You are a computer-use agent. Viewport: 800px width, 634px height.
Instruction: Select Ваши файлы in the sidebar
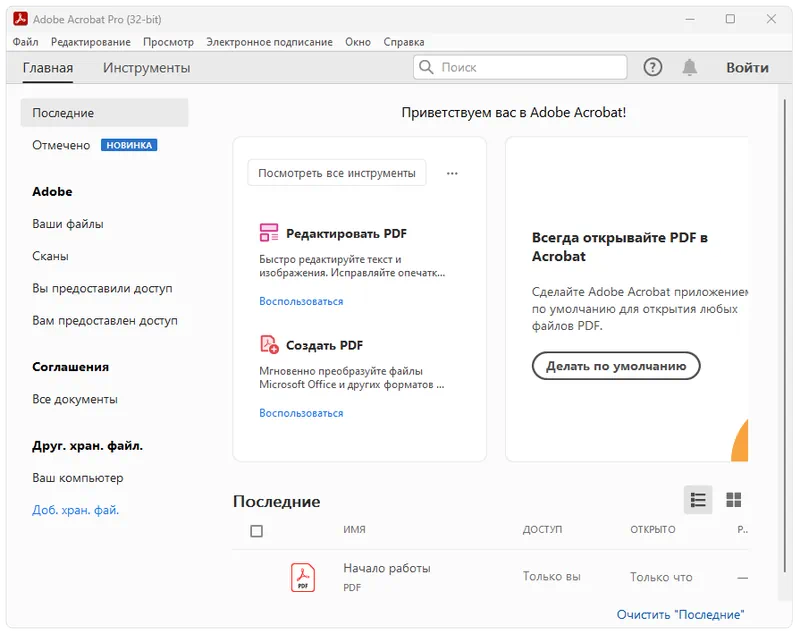[x=68, y=224]
